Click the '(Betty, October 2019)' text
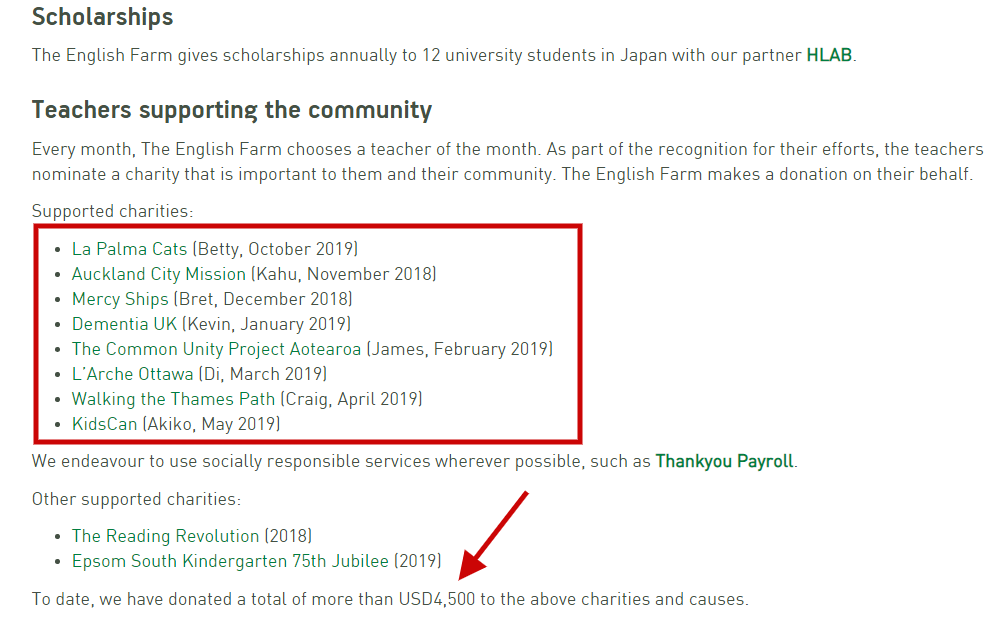Image resolution: width=1008 pixels, height=622 pixels. tap(275, 249)
